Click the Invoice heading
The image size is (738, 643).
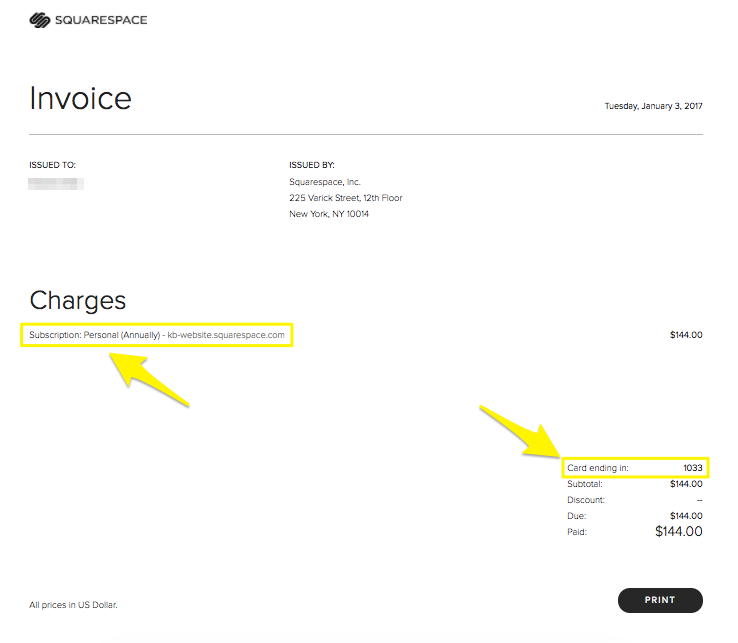point(80,99)
